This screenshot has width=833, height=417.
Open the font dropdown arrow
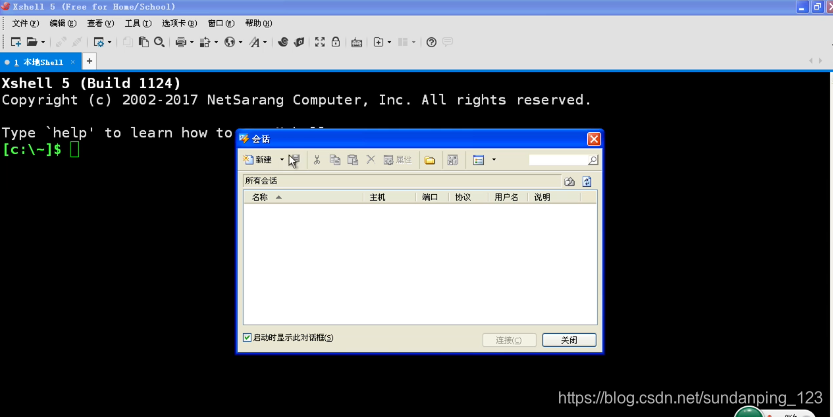pyautogui.click(x=265, y=42)
